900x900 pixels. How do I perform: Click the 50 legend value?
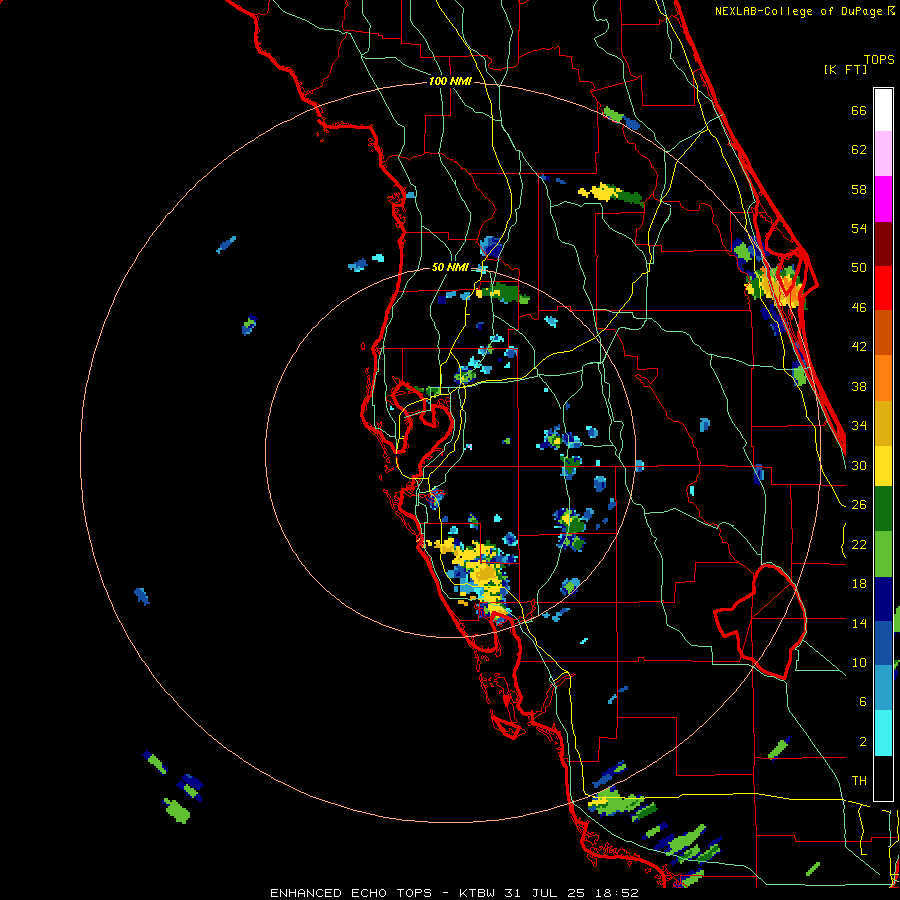pos(859,267)
